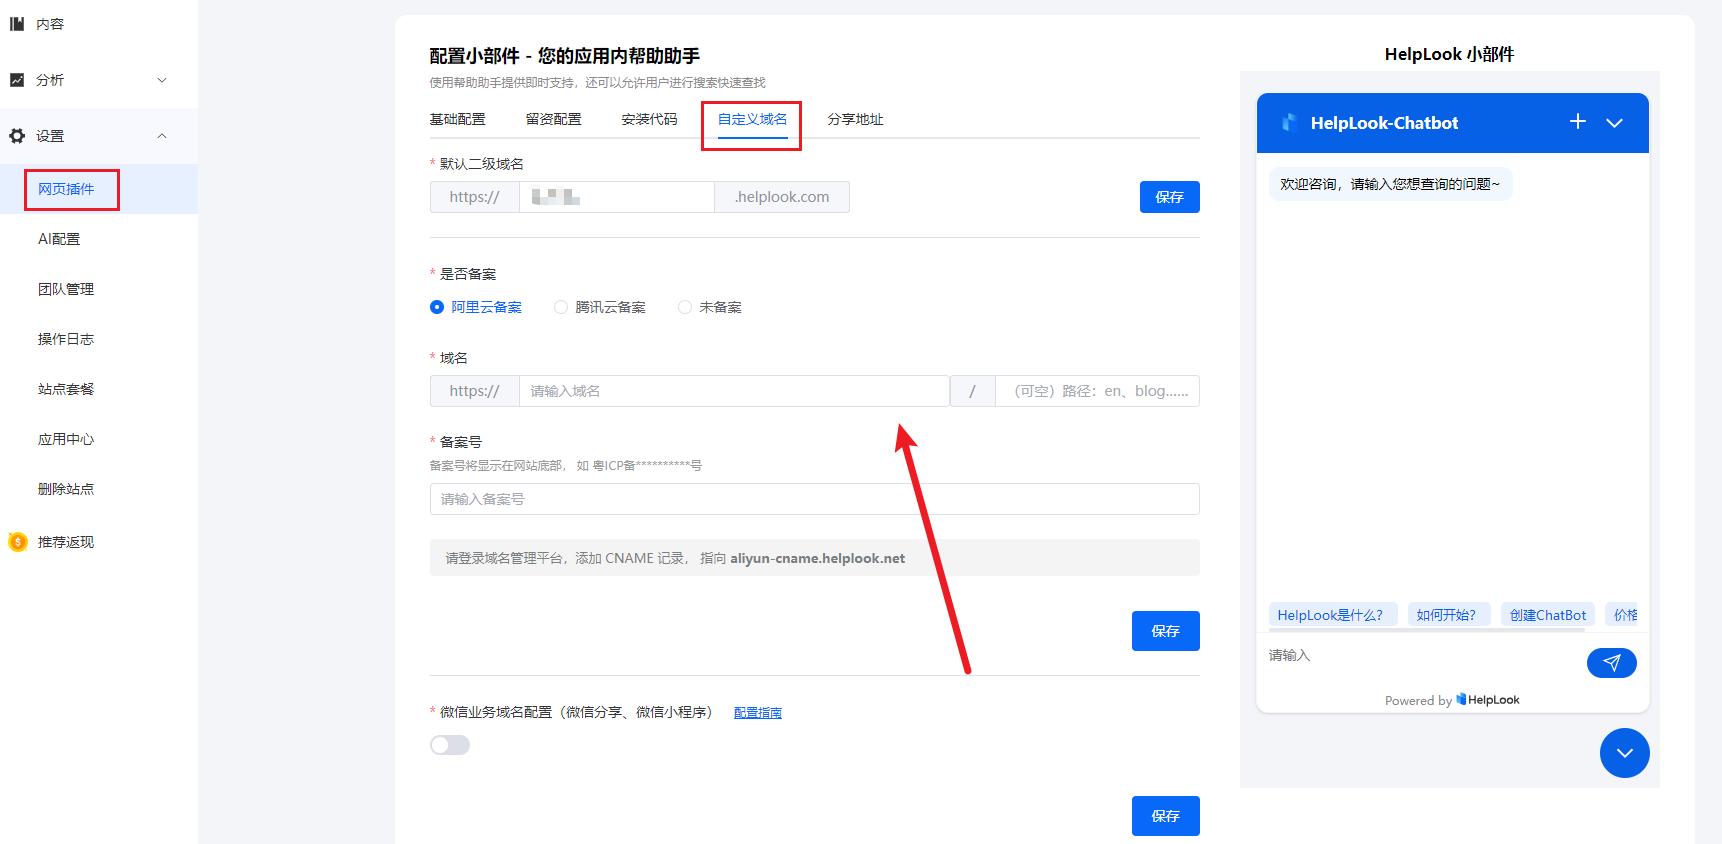The height and width of the screenshot is (844, 1722).
Task: Select the 阿里云备案 radio option
Action: coord(437,307)
